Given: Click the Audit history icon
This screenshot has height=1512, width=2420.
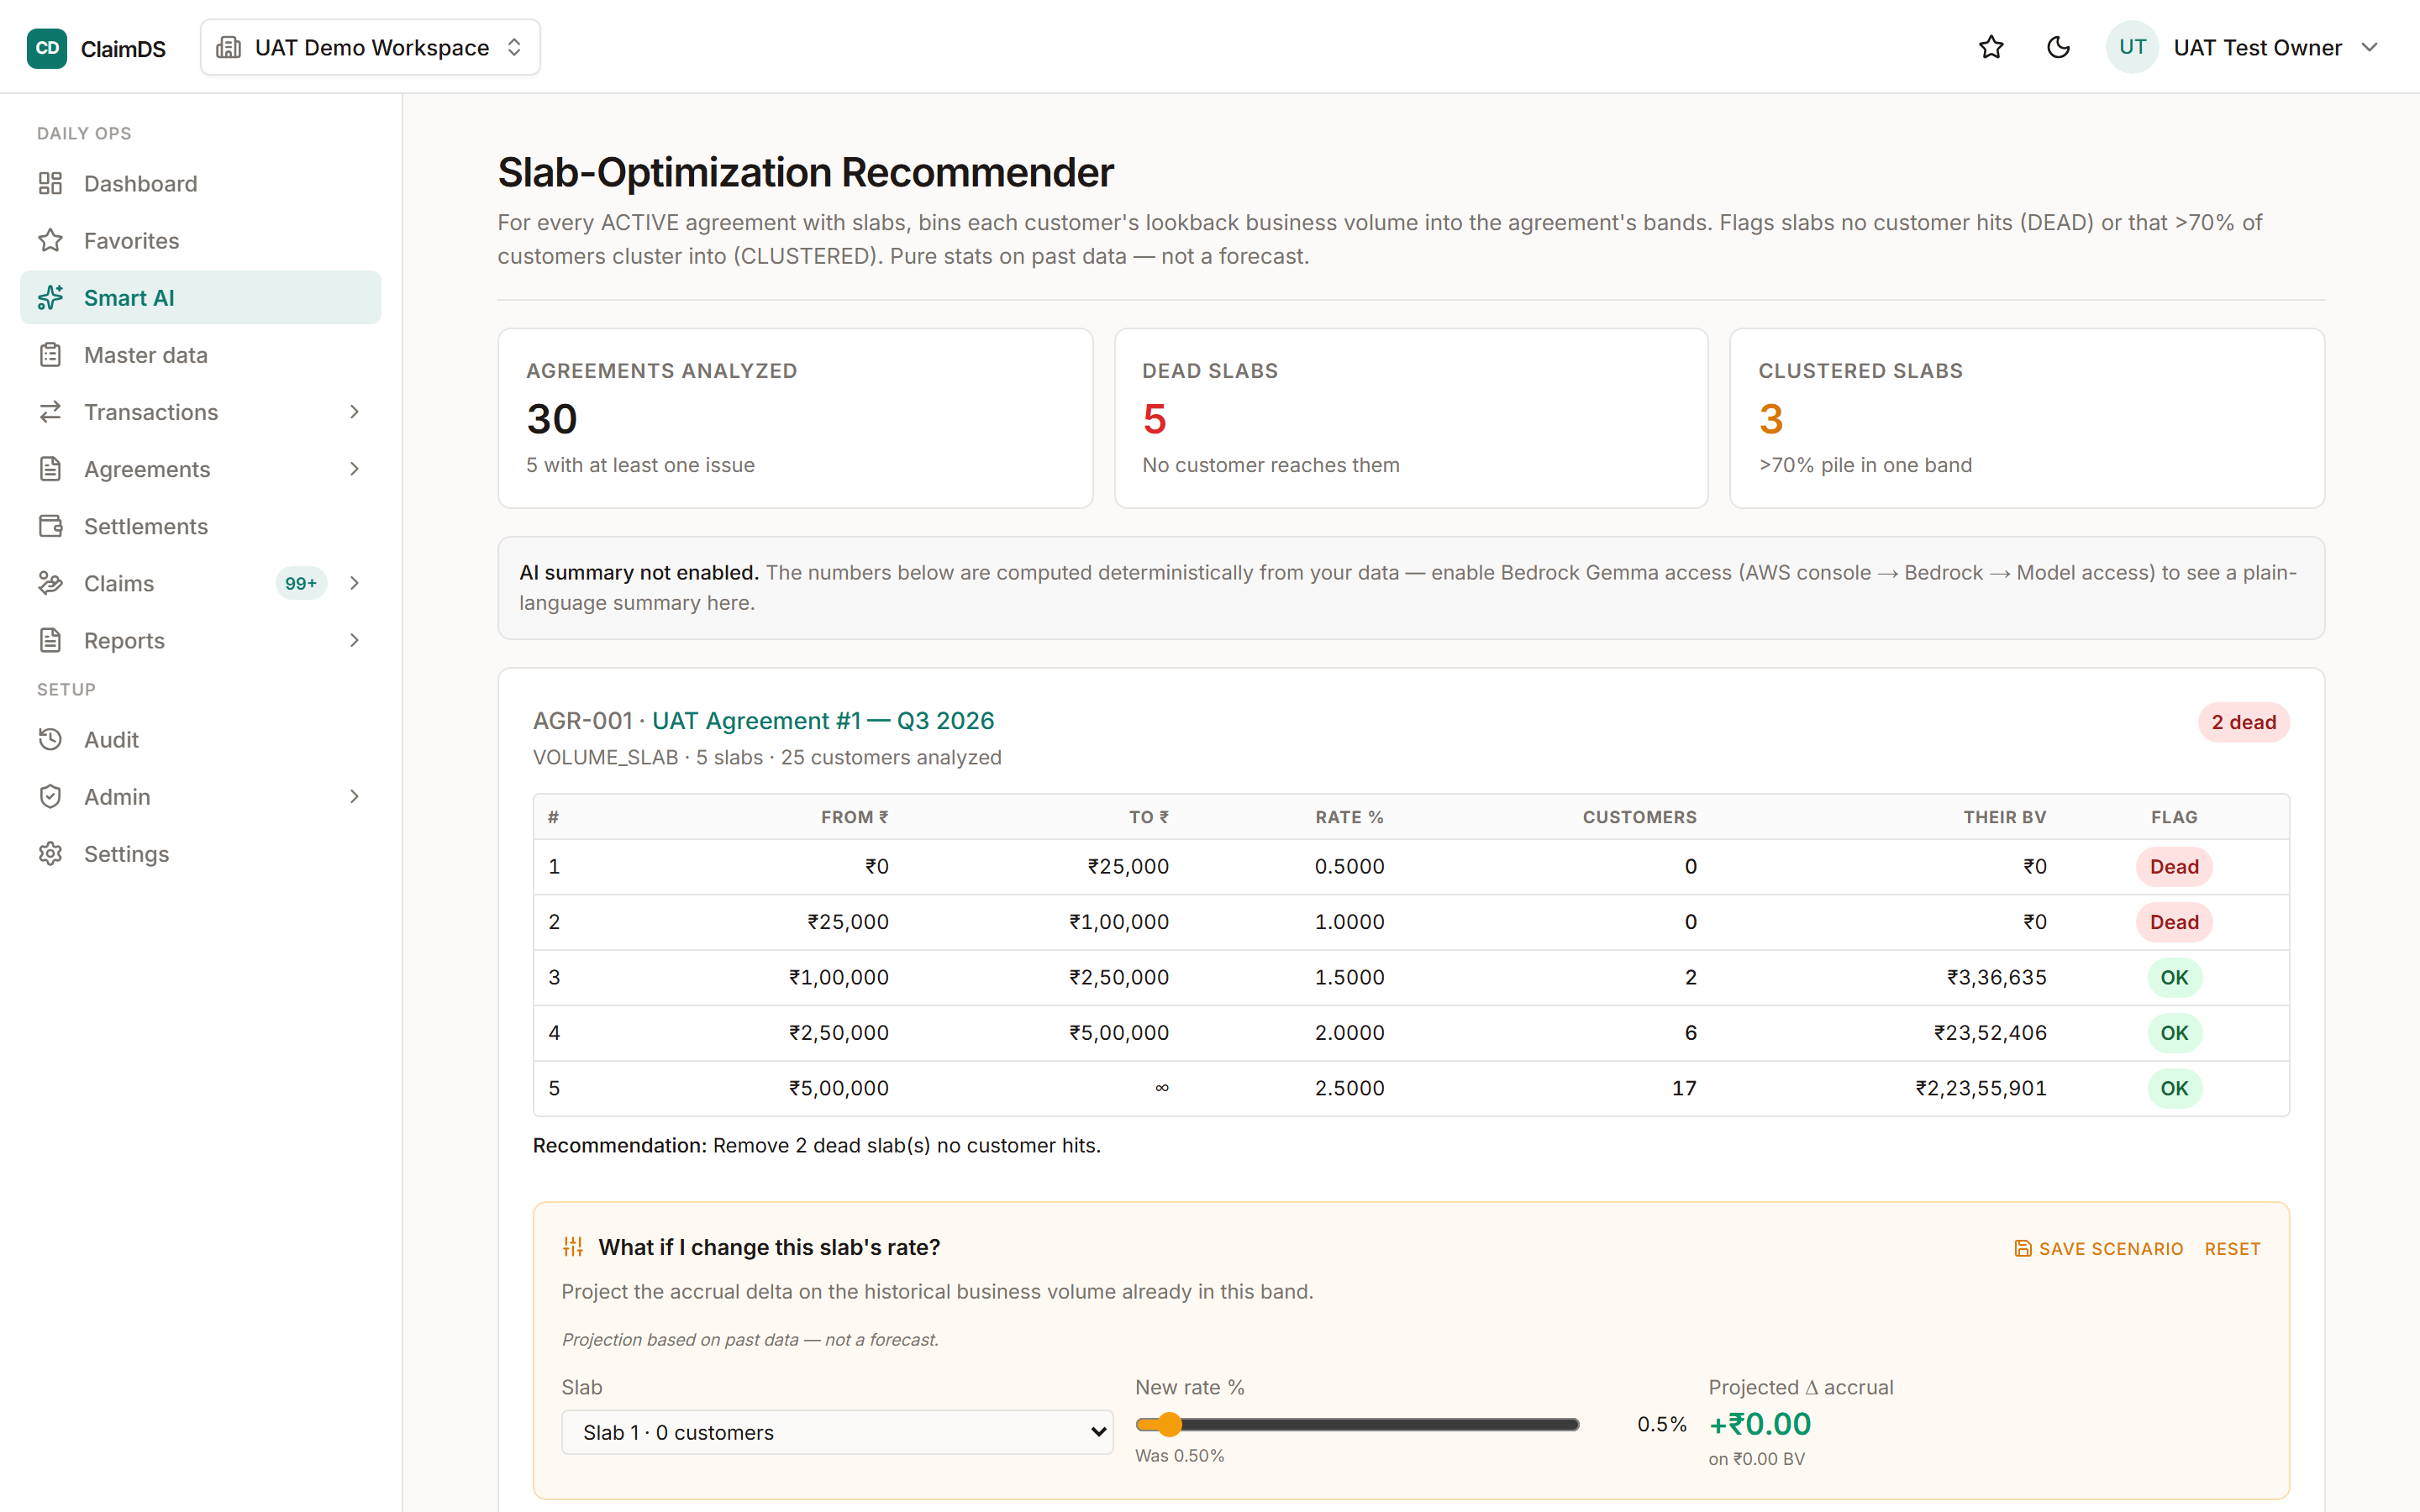Looking at the screenshot, I should 50,739.
